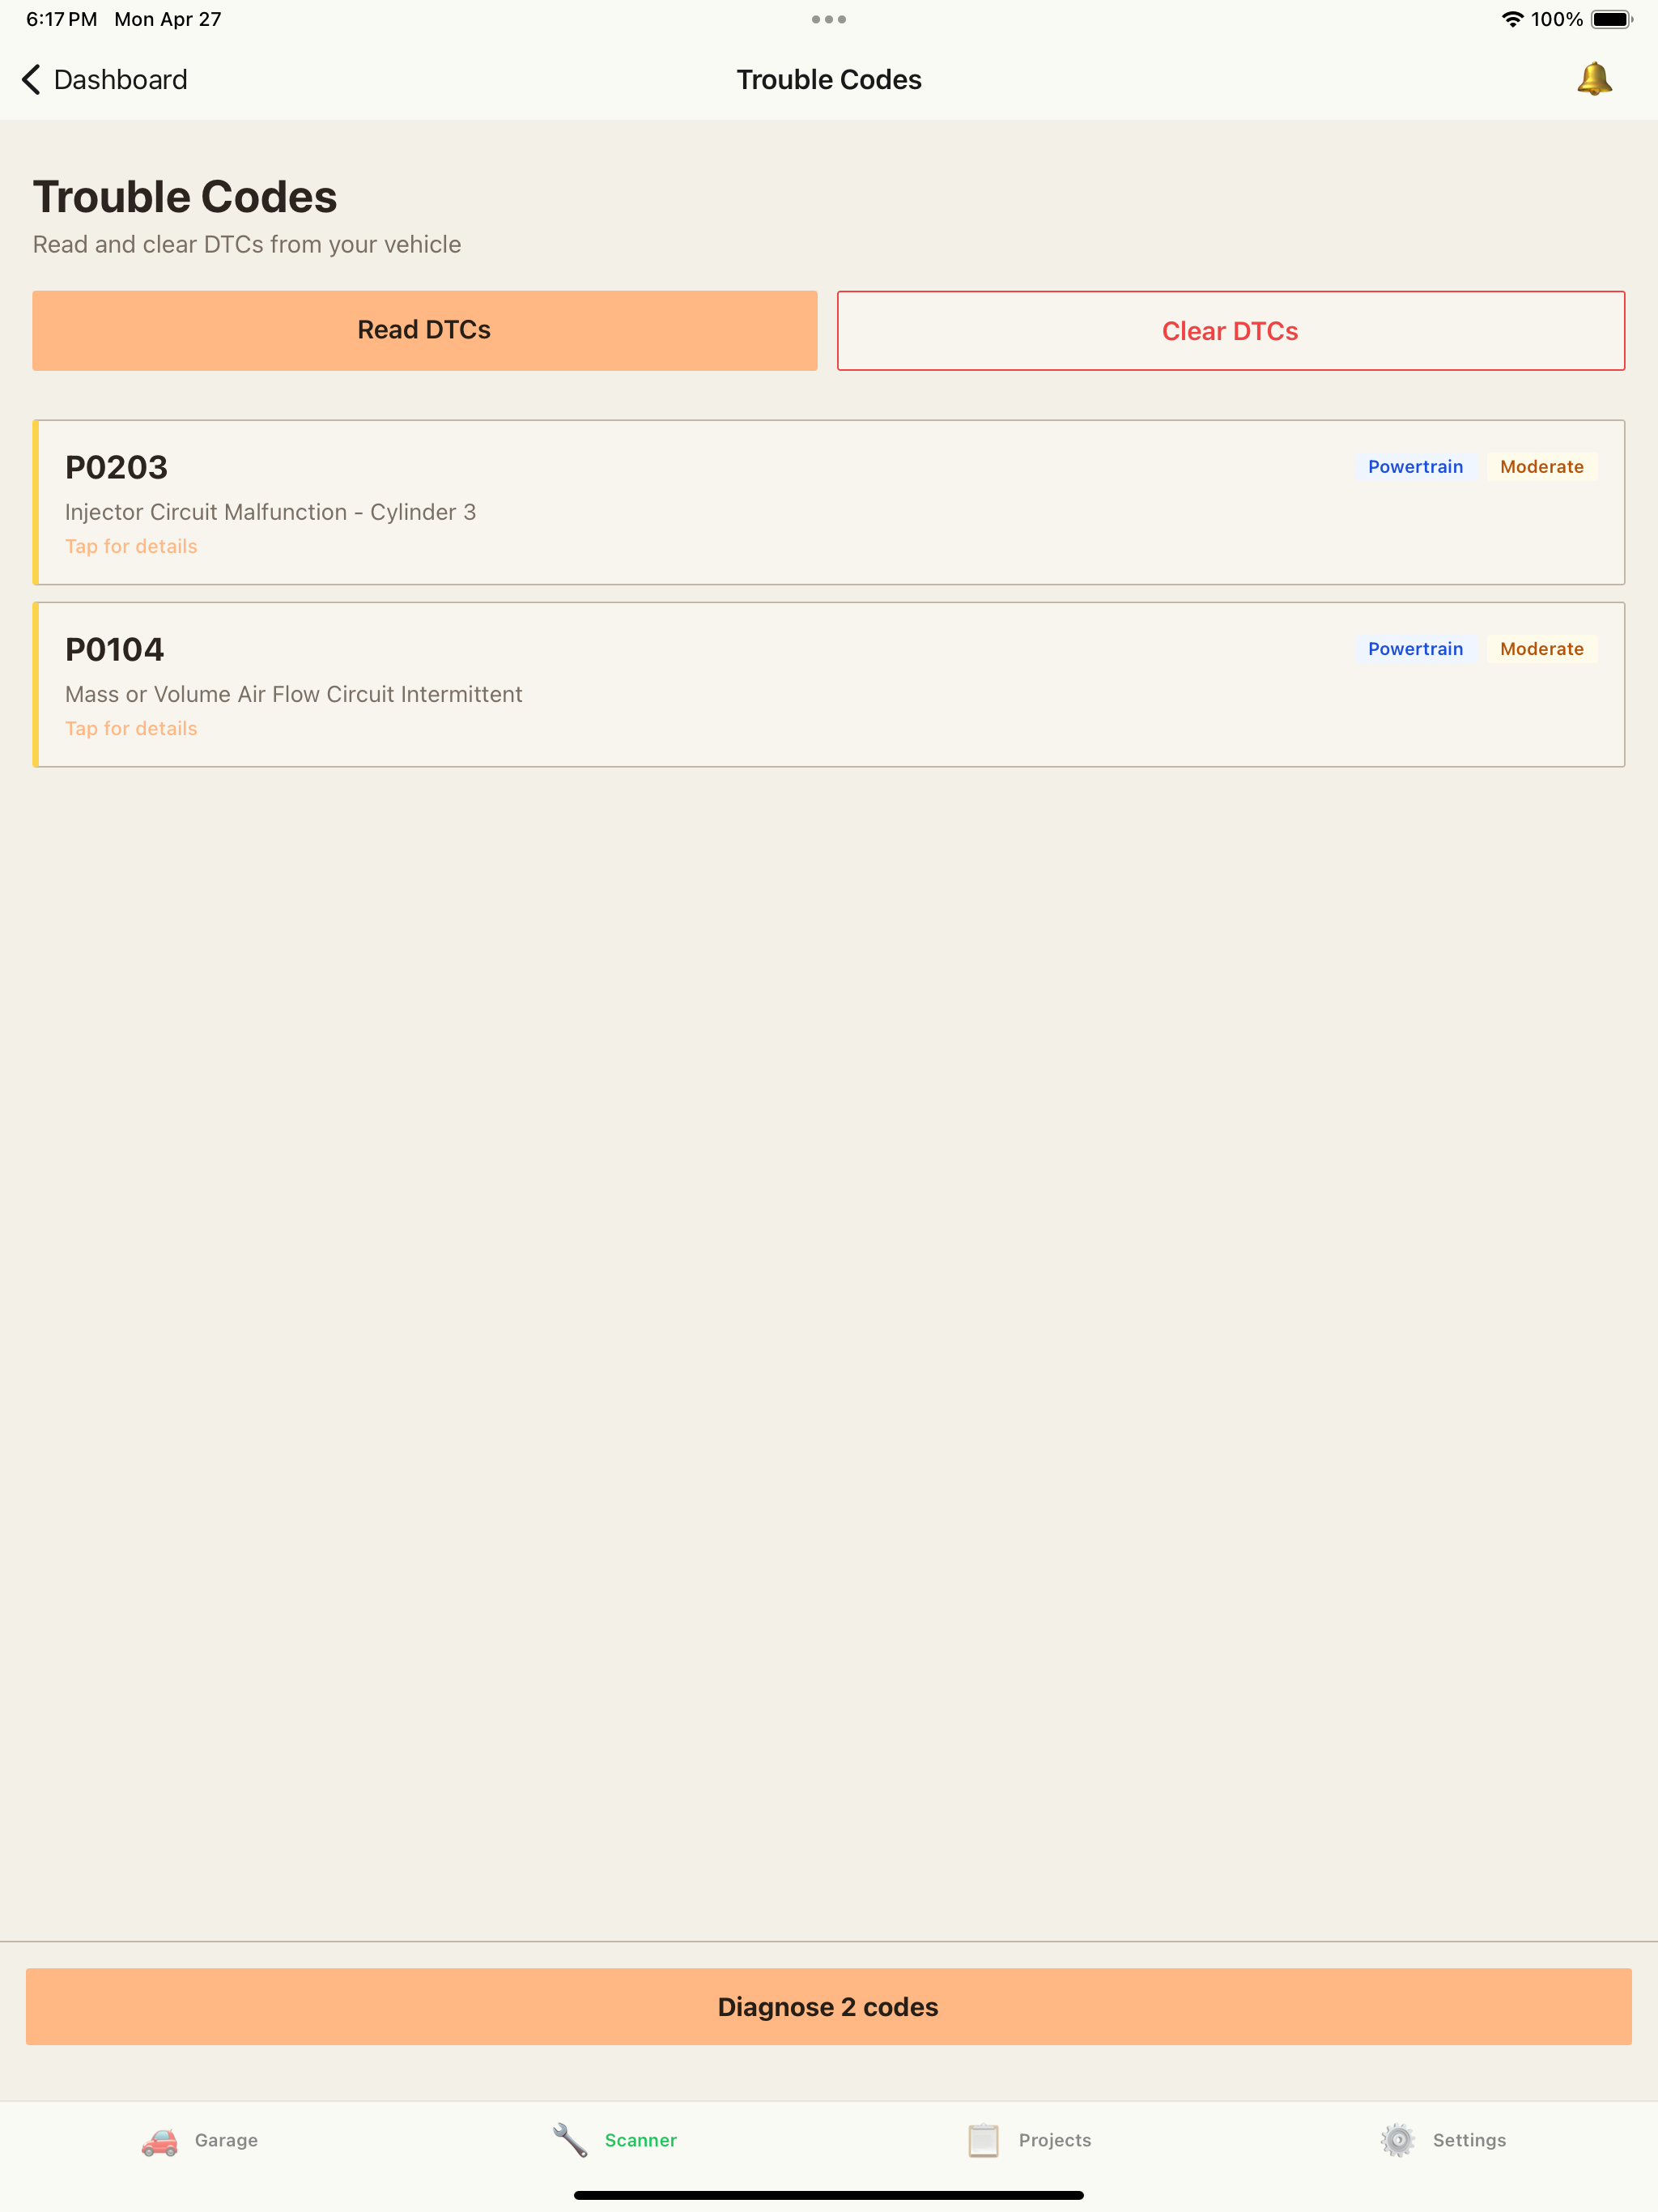The height and width of the screenshot is (2212, 1658).
Task: Click the 'Trouble Codes' navigation title
Action: tap(829, 80)
